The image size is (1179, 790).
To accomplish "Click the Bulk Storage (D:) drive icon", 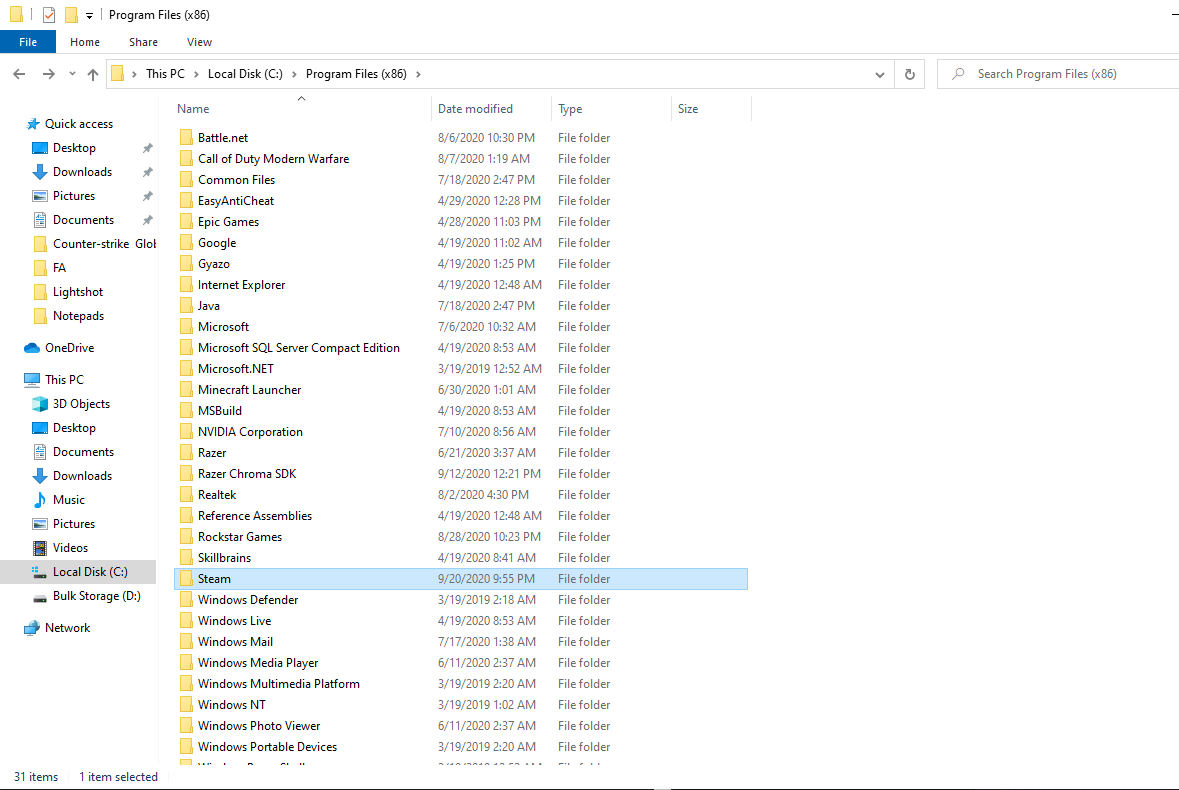I will click(x=40, y=597).
